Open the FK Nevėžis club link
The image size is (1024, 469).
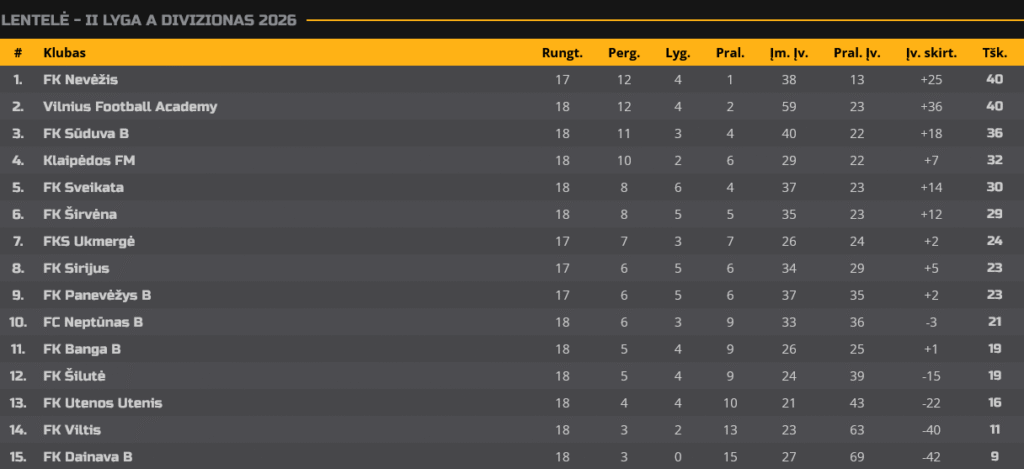(80, 80)
